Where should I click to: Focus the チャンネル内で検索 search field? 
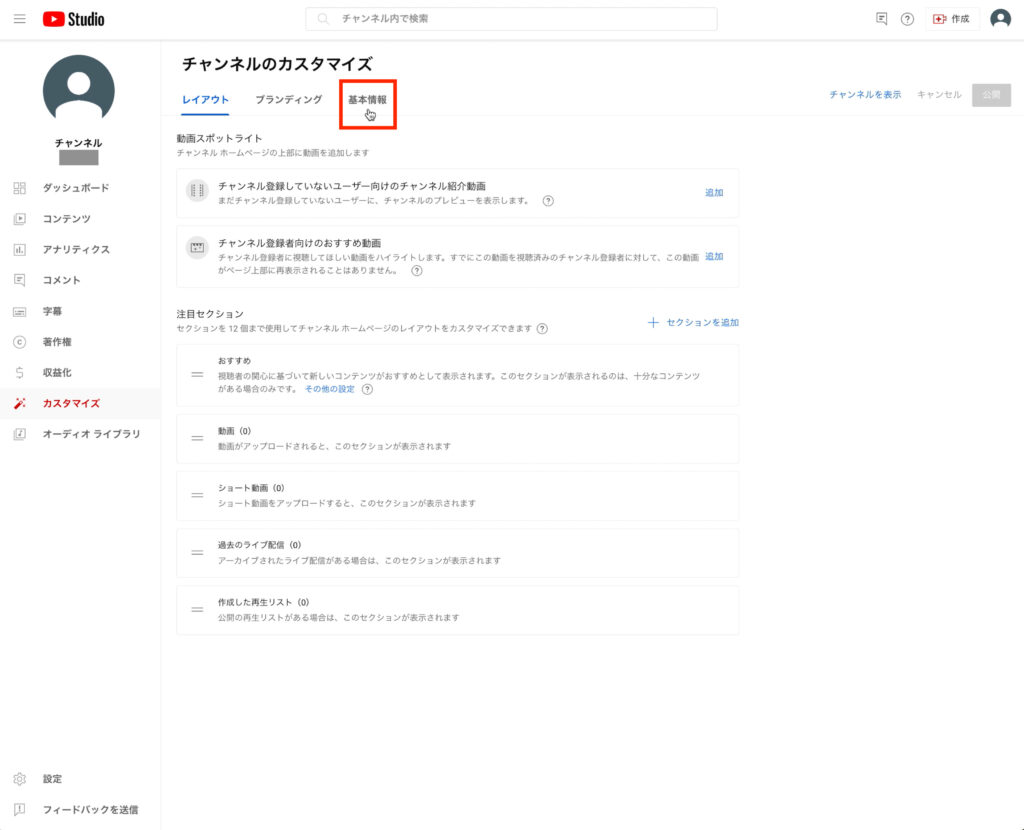click(x=520, y=19)
